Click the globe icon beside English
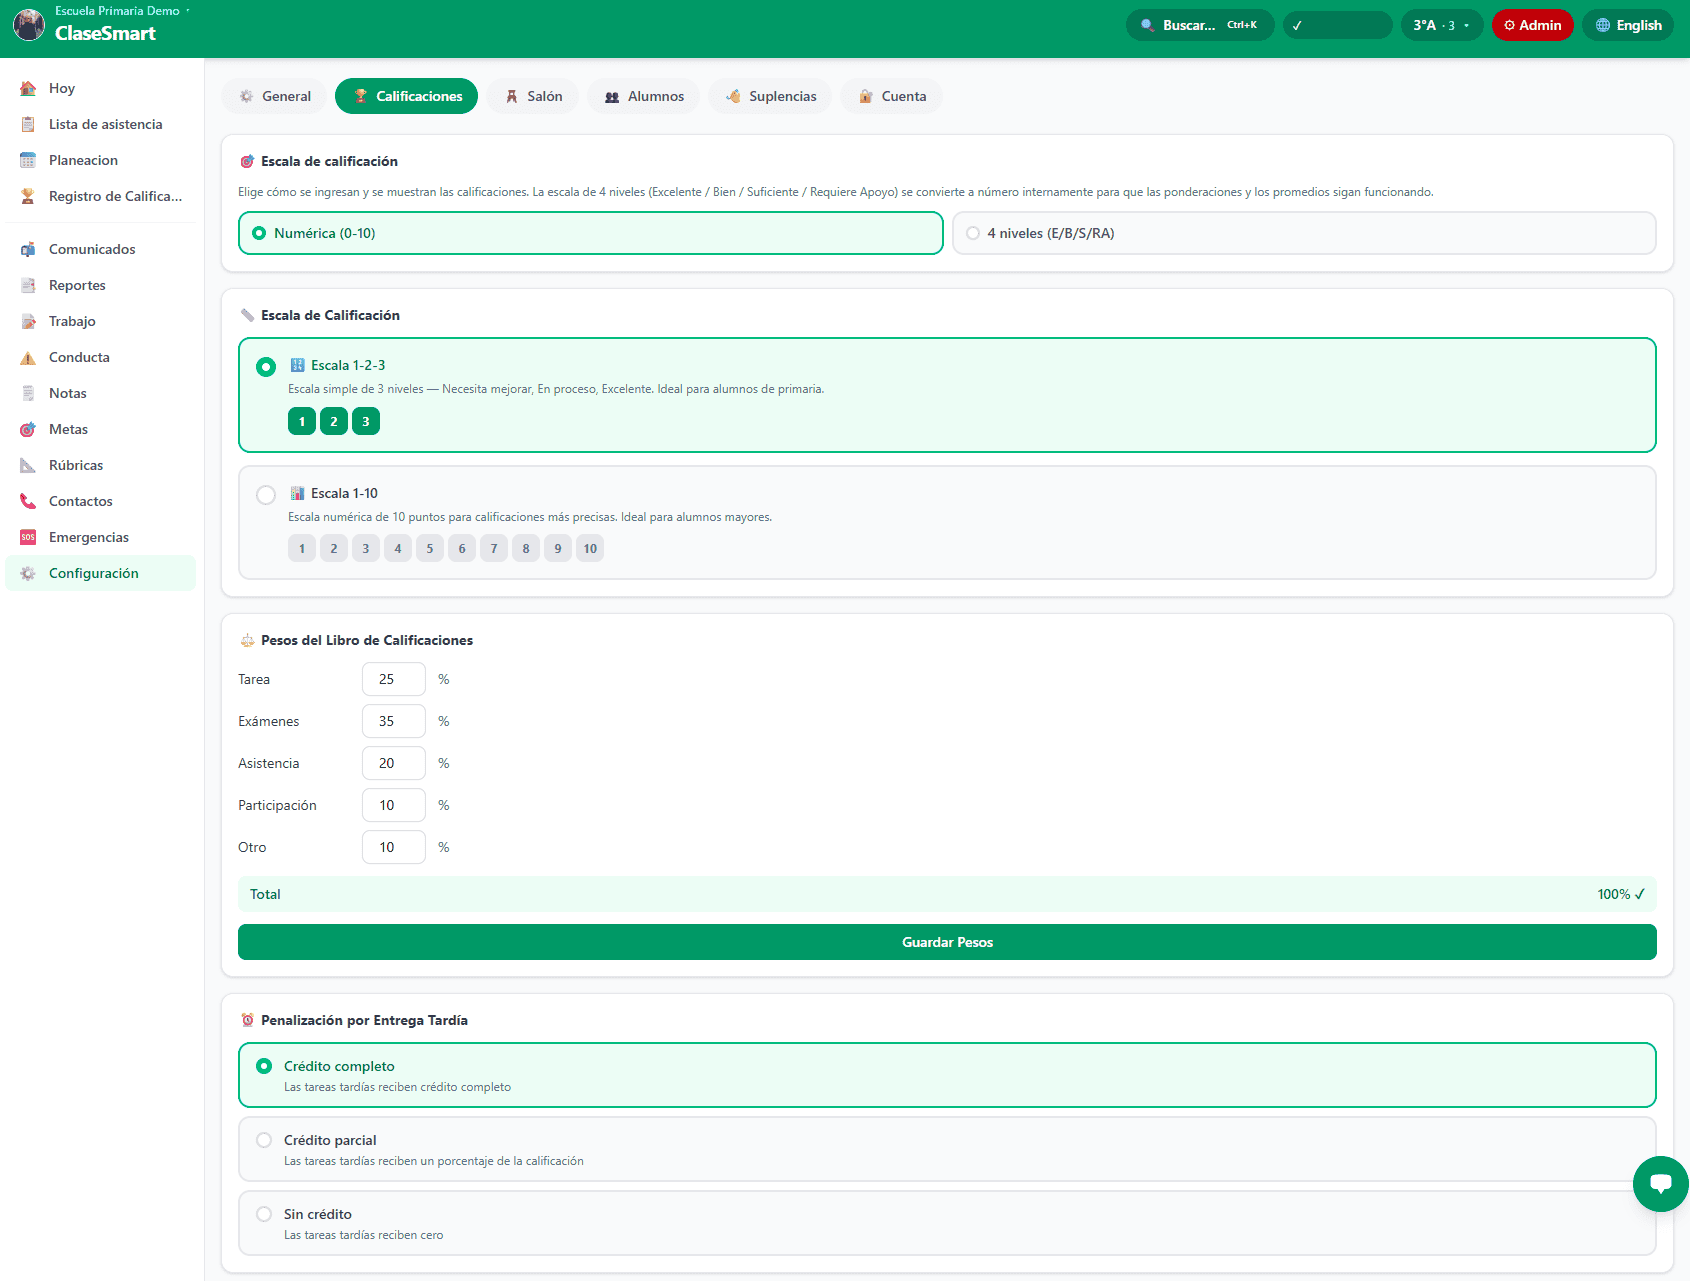The image size is (1690, 1281). (x=1603, y=25)
